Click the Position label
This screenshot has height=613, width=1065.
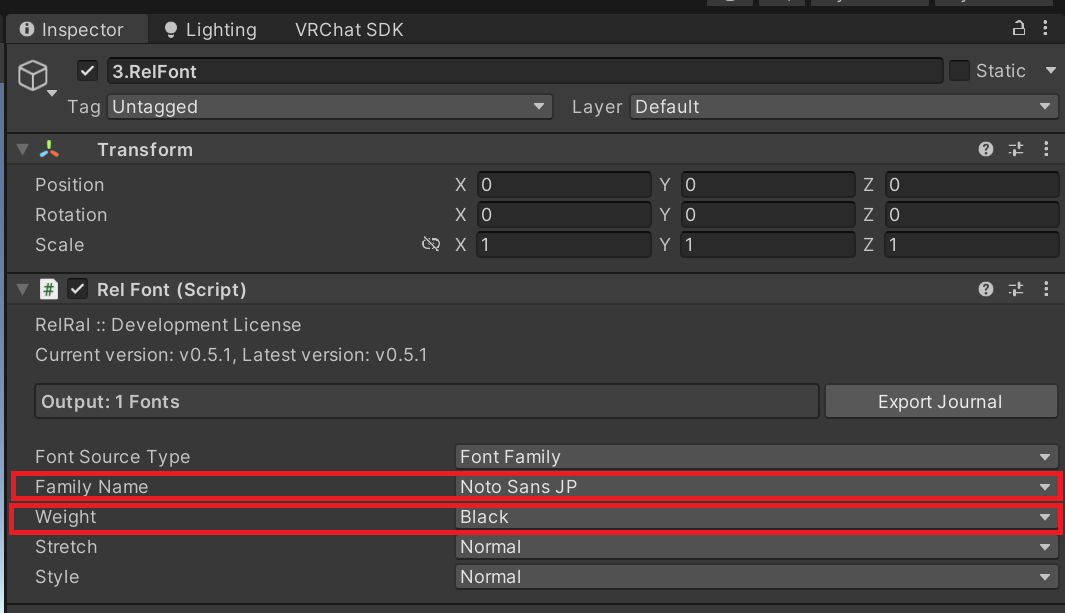click(x=69, y=185)
